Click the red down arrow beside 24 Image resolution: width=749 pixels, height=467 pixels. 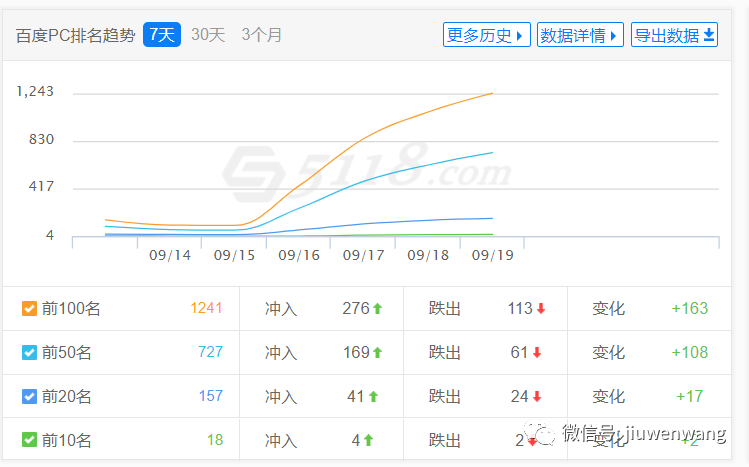tap(537, 397)
